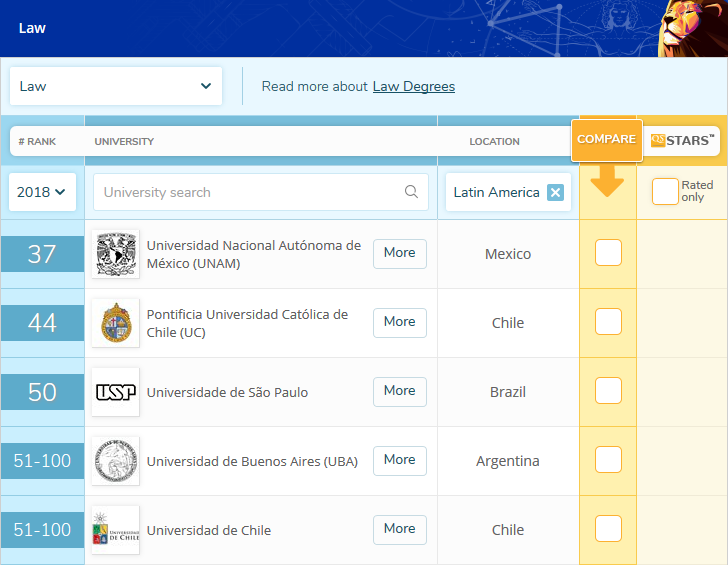Image resolution: width=728 pixels, height=565 pixels.
Task: Open the Latin America location filter
Action: (508, 192)
